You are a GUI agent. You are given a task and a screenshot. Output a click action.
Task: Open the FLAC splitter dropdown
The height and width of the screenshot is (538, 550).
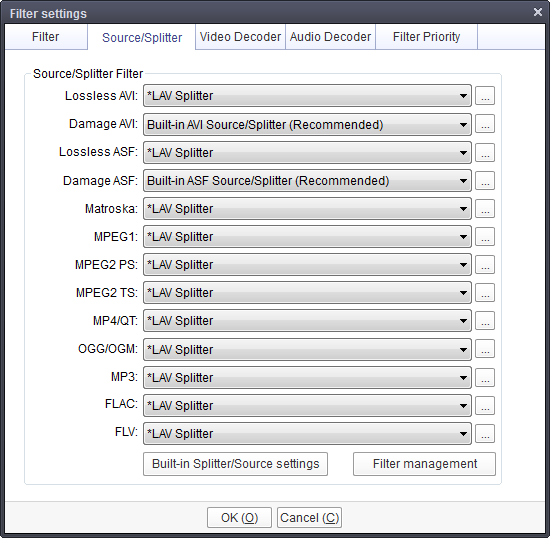click(307, 406)
